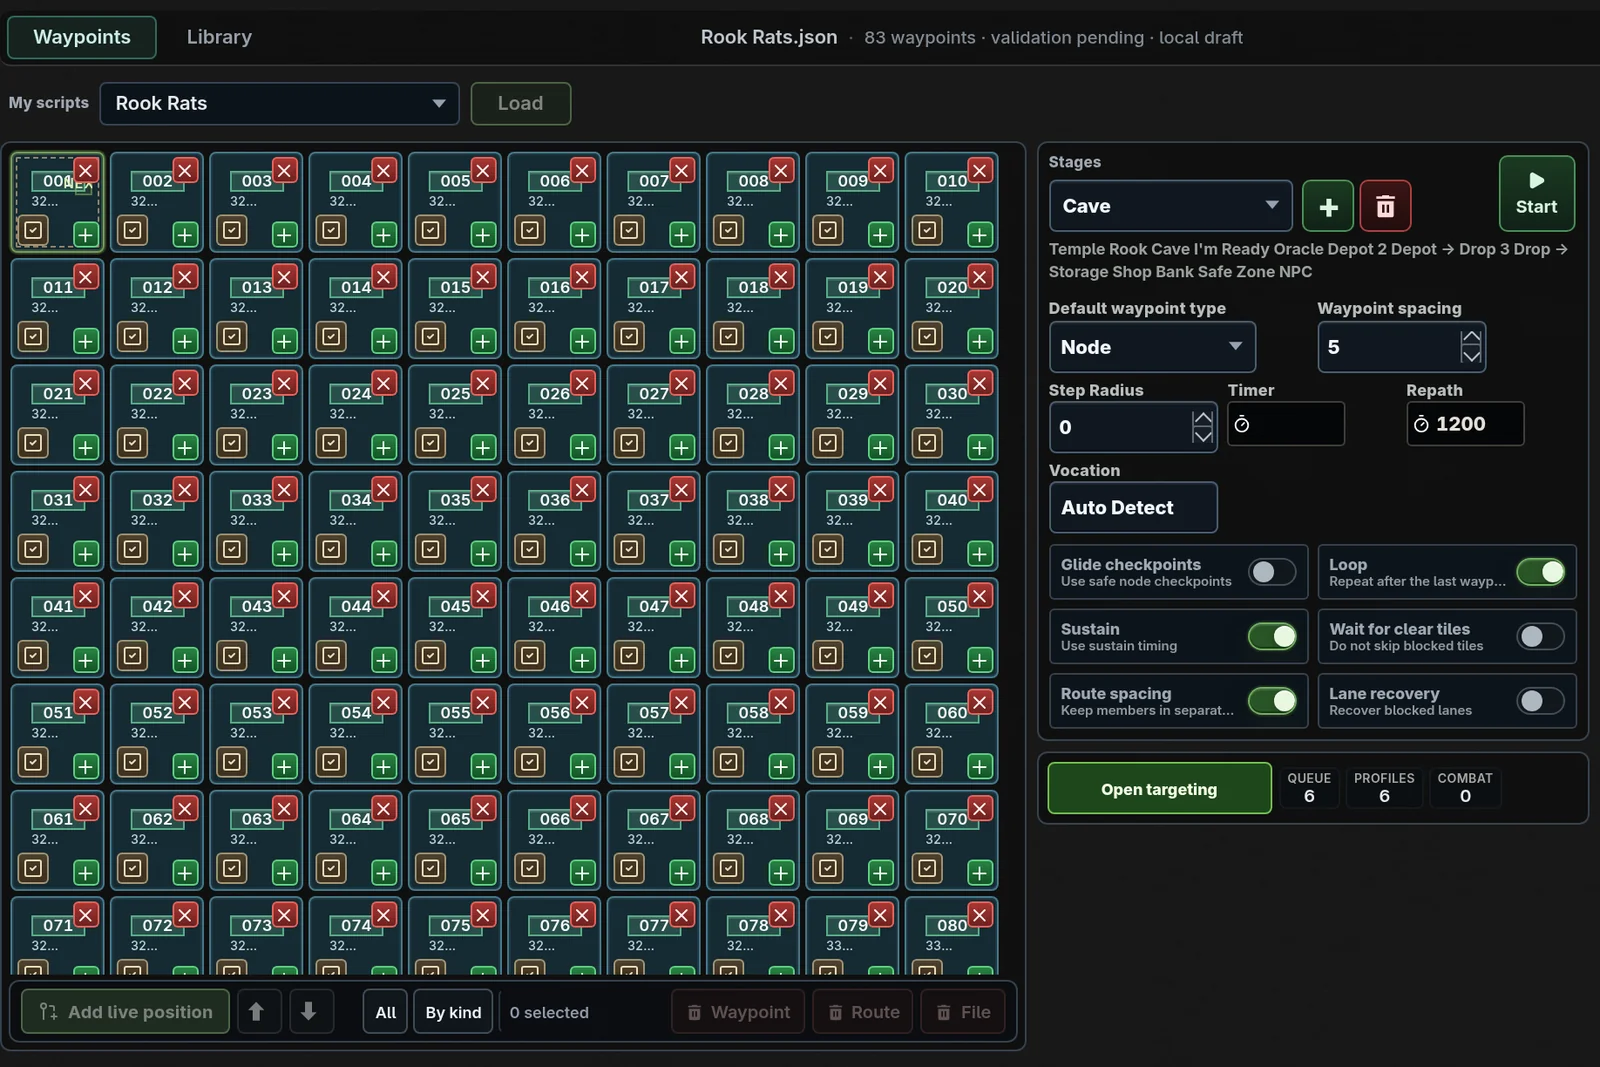Select waypoint 044 via its checkbox

click(x=331, y=656)
